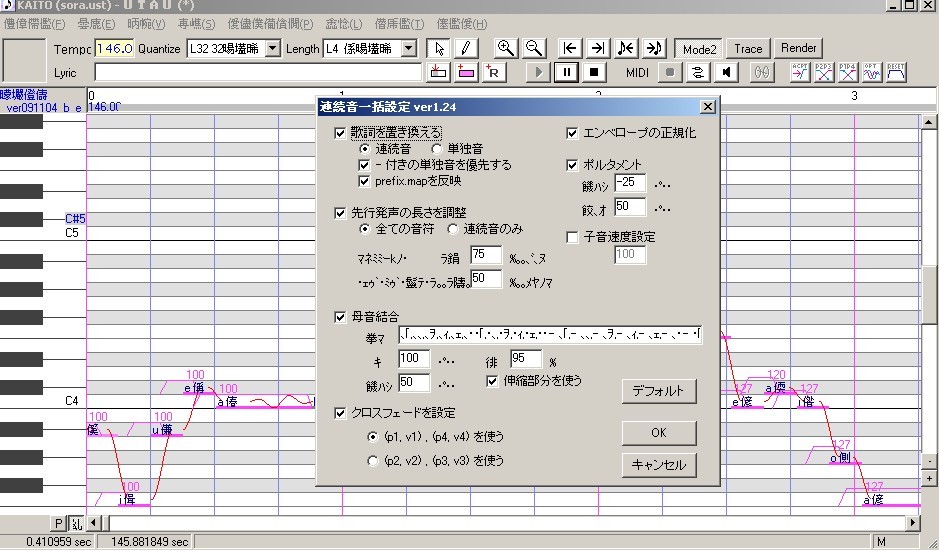Open the (T) menu
939x550 pixels.
click(x=399, y=24)
